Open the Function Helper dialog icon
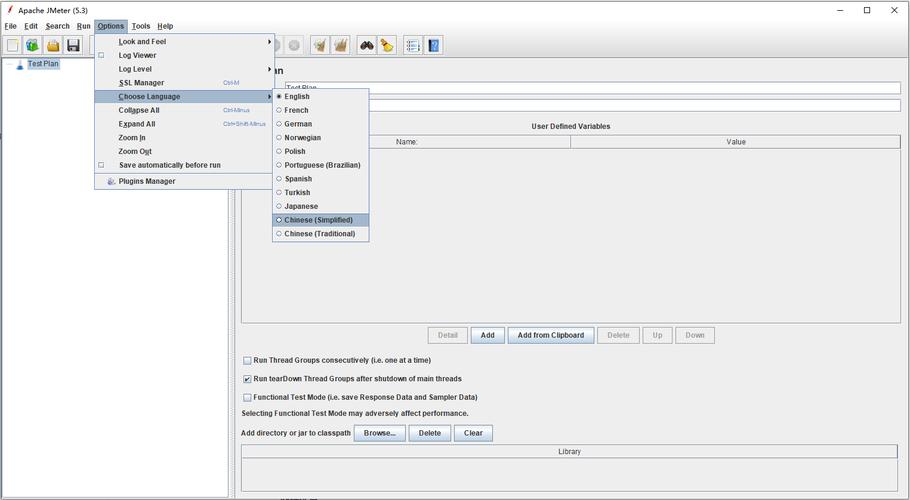Image resolution: width=910 pixels, height=500 pixels. 413,45
